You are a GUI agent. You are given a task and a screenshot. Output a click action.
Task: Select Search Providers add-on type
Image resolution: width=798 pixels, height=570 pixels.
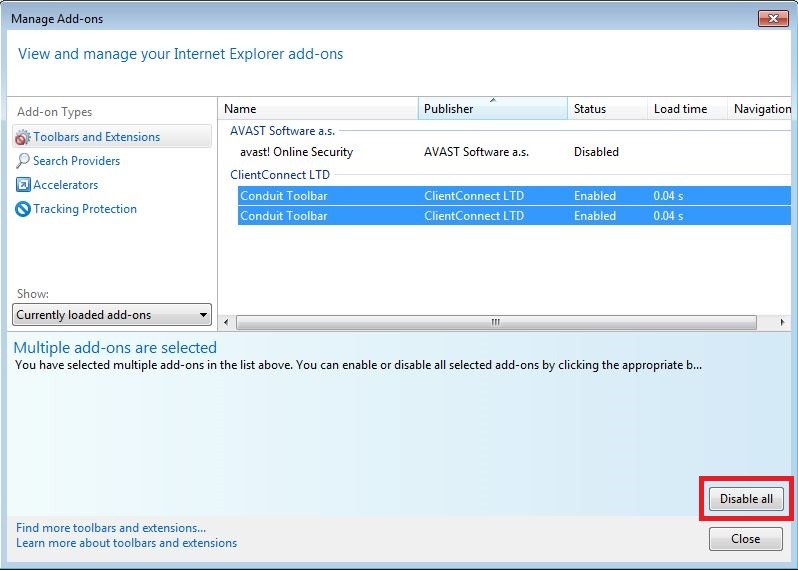point(76,161)
